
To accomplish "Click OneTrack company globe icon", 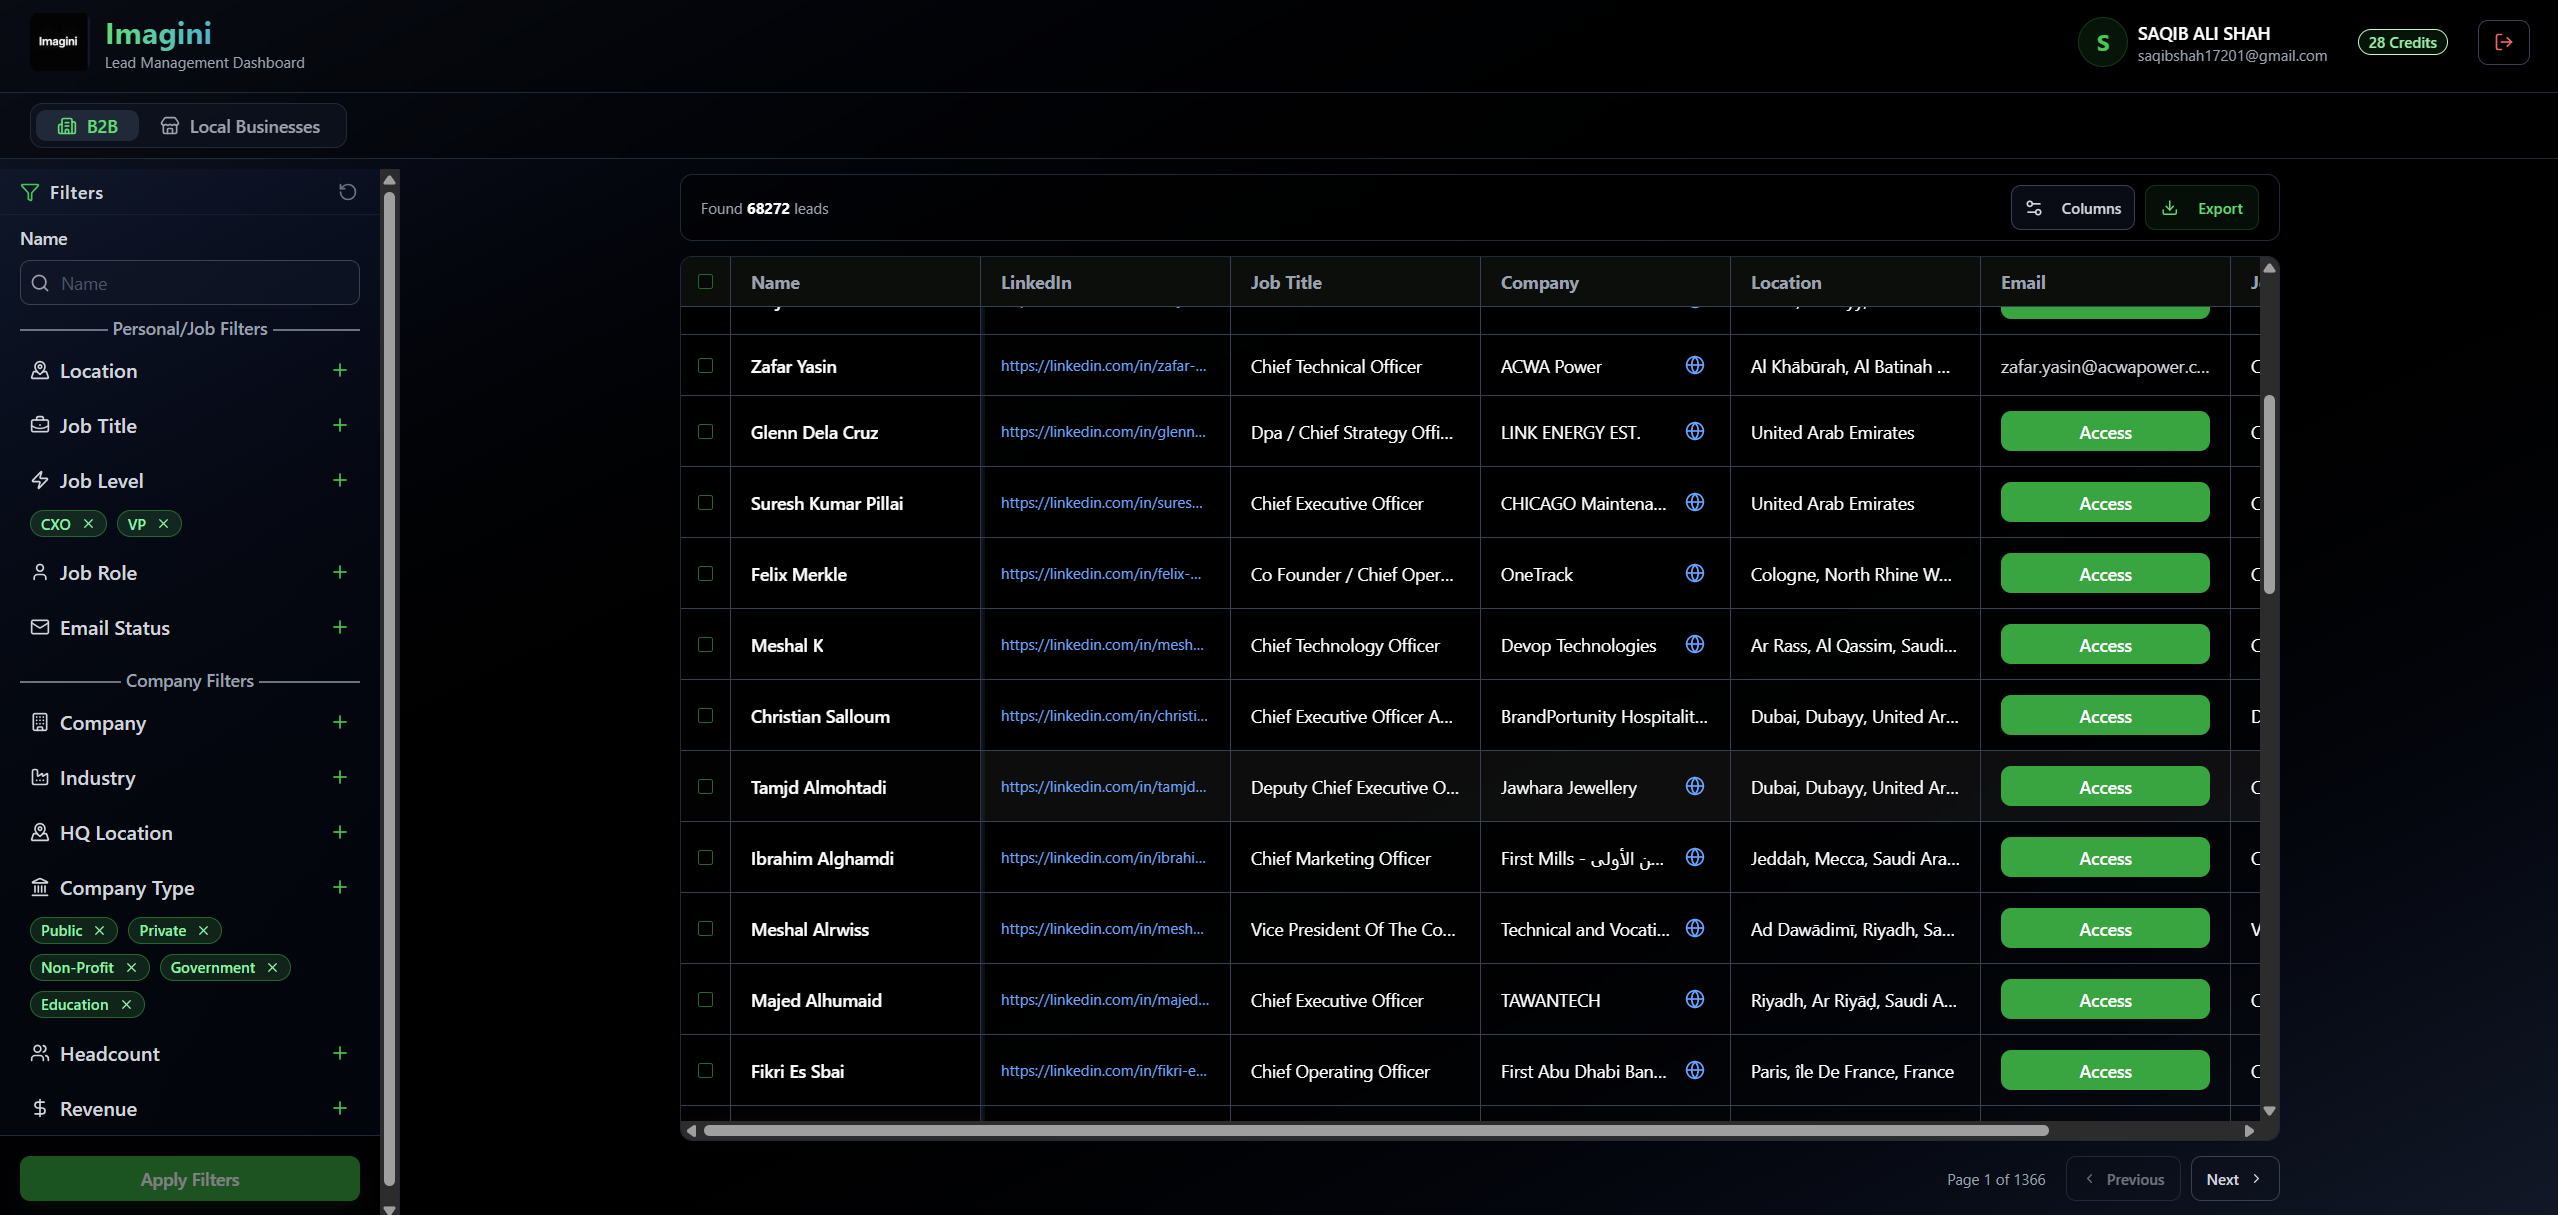I will pyautogui.click(x=1694, y=574).
